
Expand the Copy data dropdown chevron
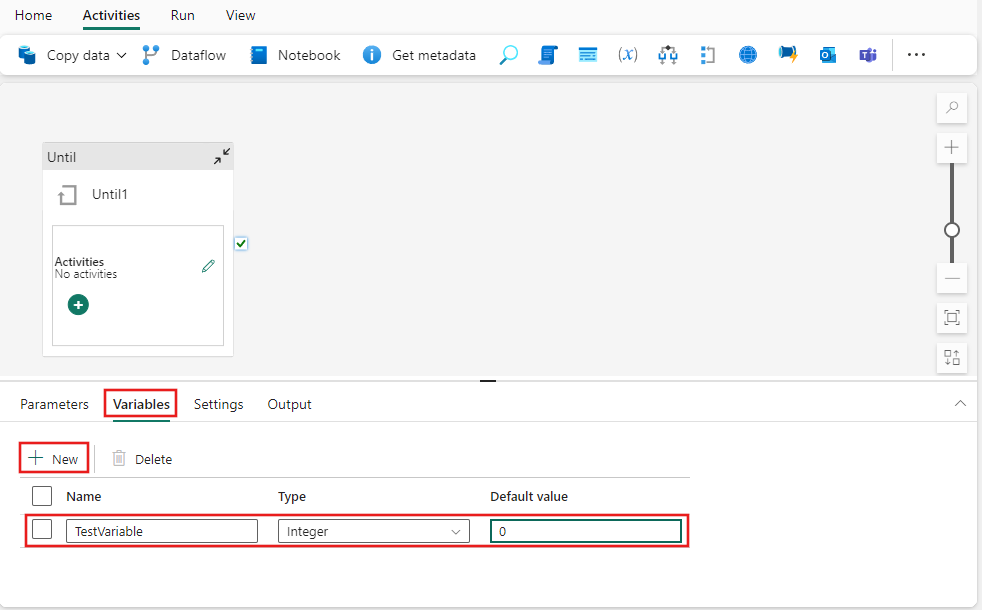[x=121, y=55]
